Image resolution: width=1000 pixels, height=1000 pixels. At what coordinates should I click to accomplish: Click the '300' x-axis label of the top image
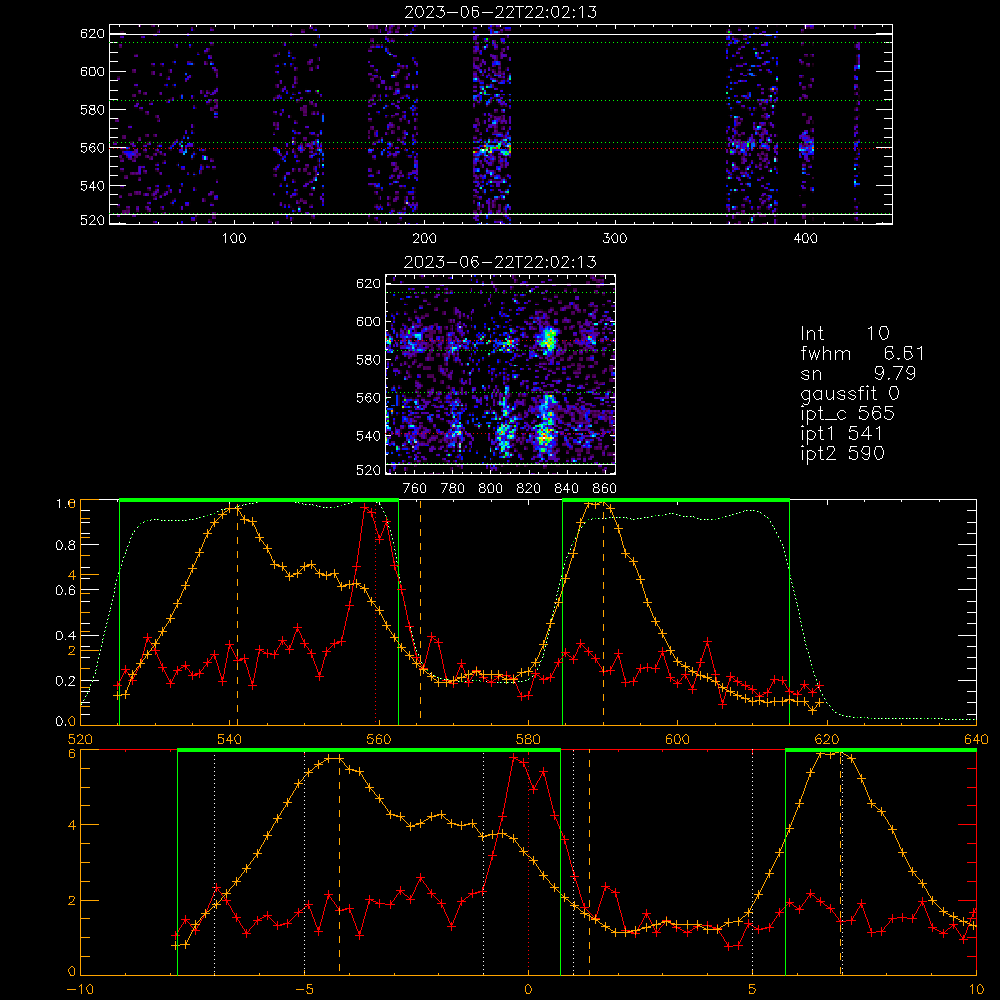(615, 239)
